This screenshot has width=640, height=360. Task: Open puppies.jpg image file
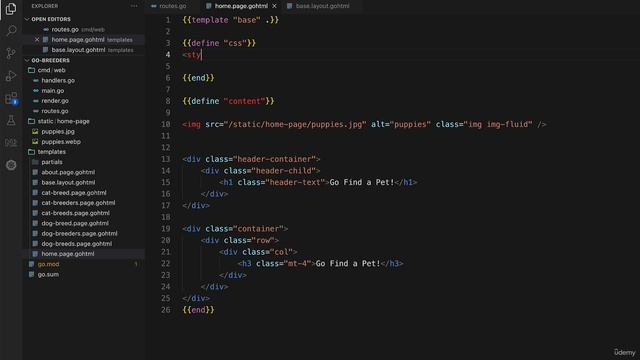[58, 131]
